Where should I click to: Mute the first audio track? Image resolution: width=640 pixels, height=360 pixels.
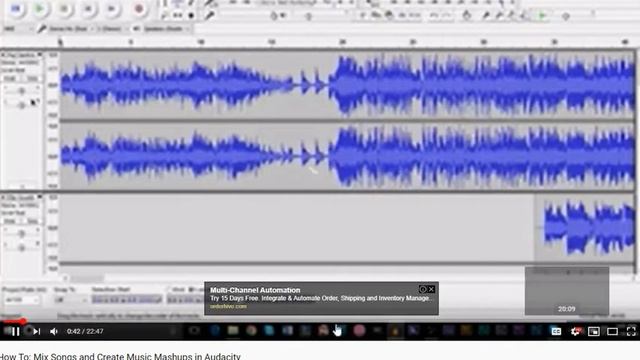[10, 78]
